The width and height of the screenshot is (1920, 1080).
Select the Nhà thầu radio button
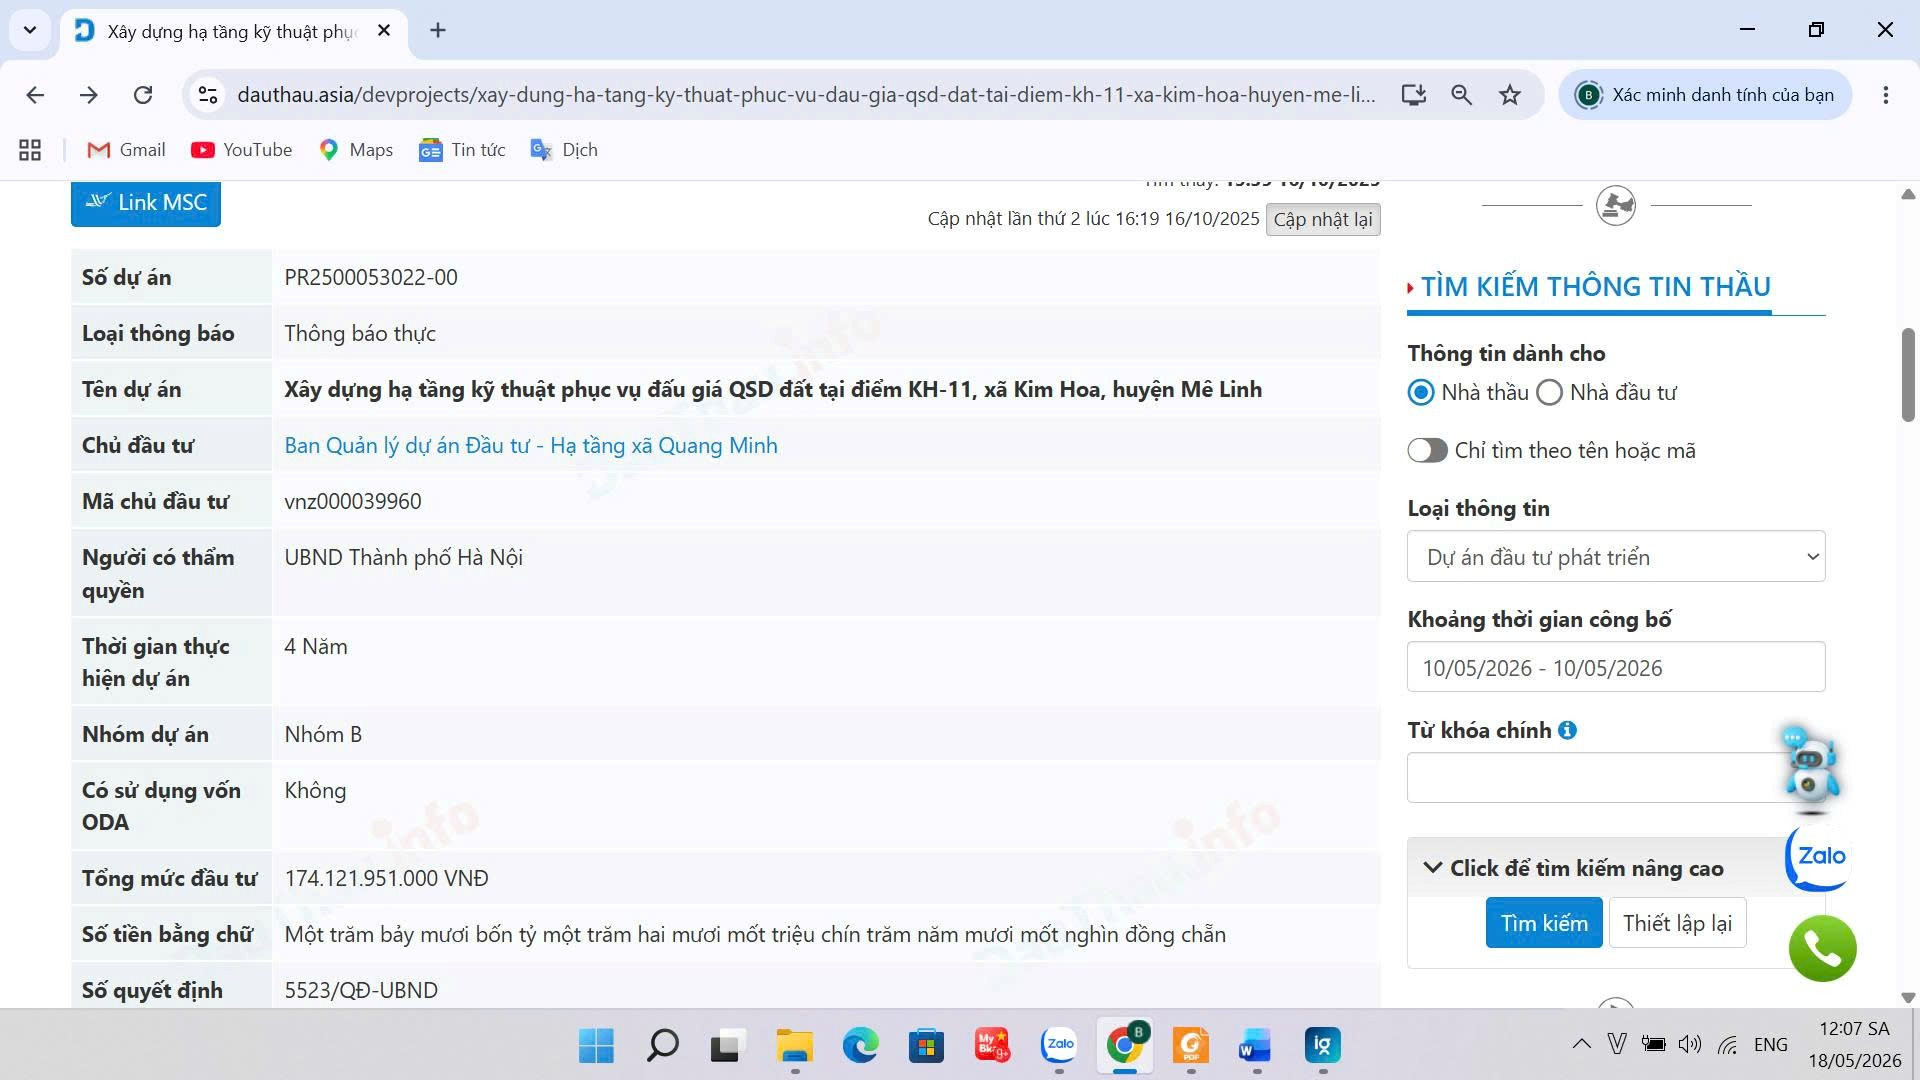click(1421, 393)
